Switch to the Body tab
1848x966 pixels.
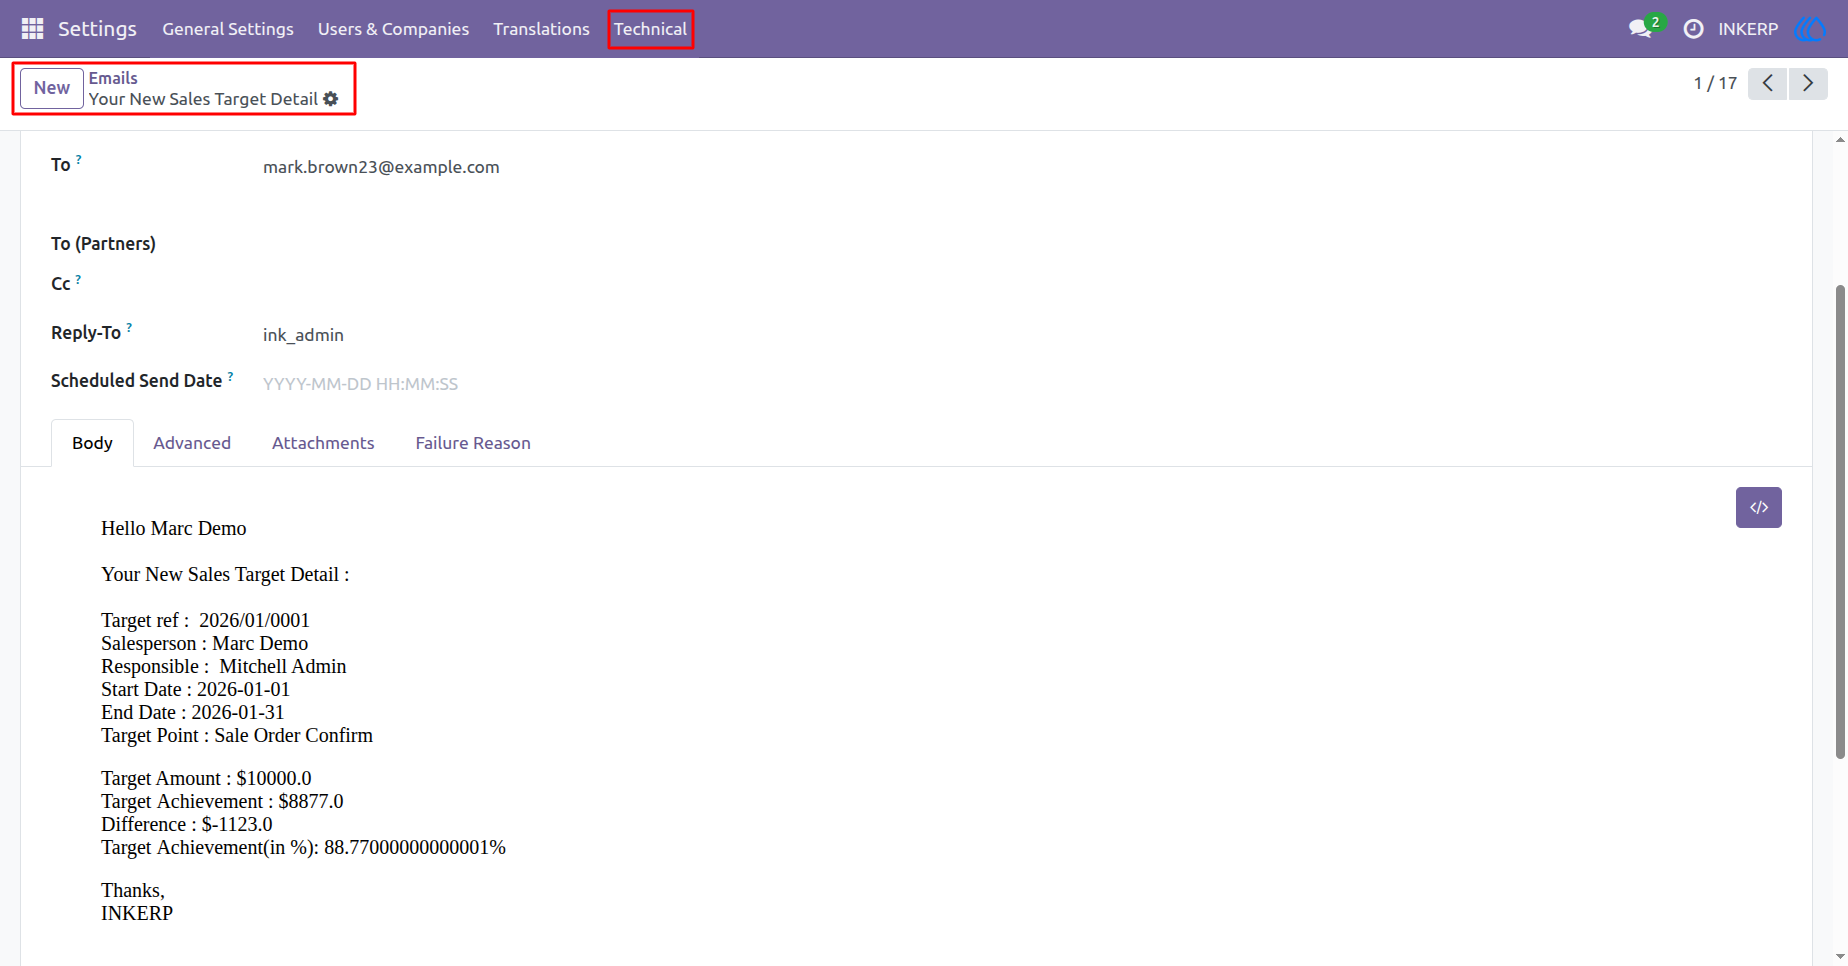[x=92, y=443]
